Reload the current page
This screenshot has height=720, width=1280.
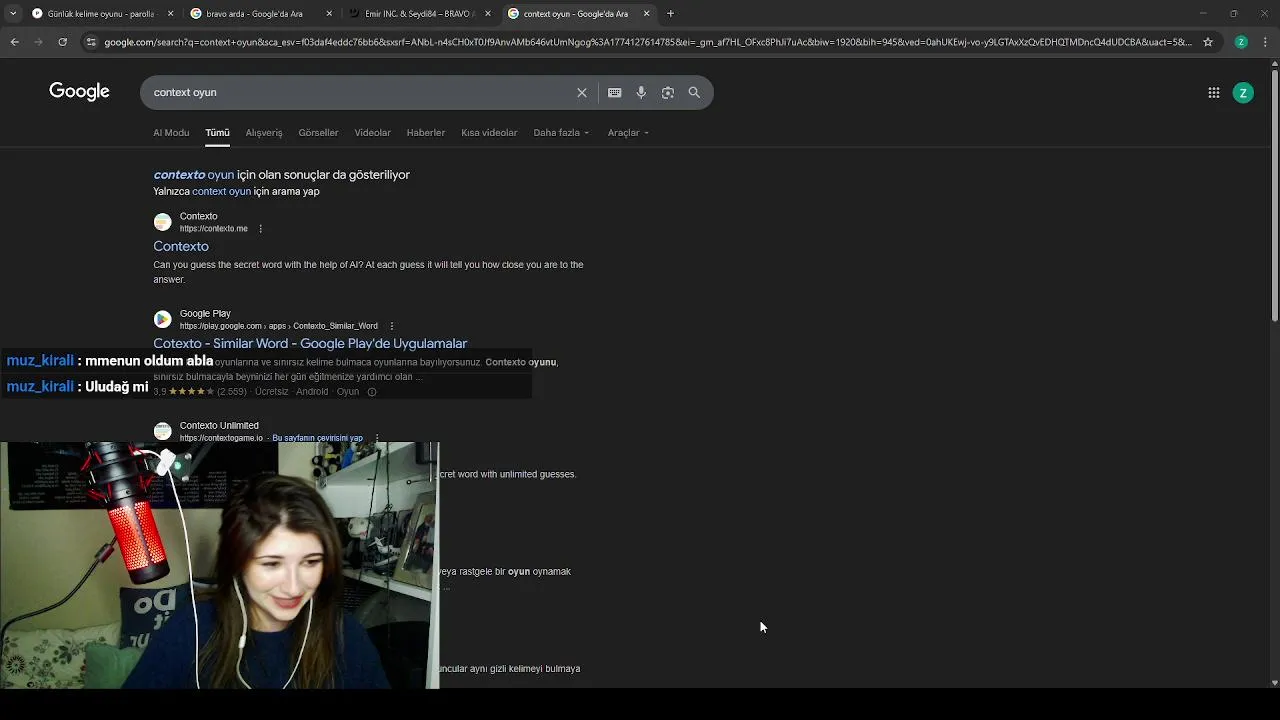click(x=62, y=42)
